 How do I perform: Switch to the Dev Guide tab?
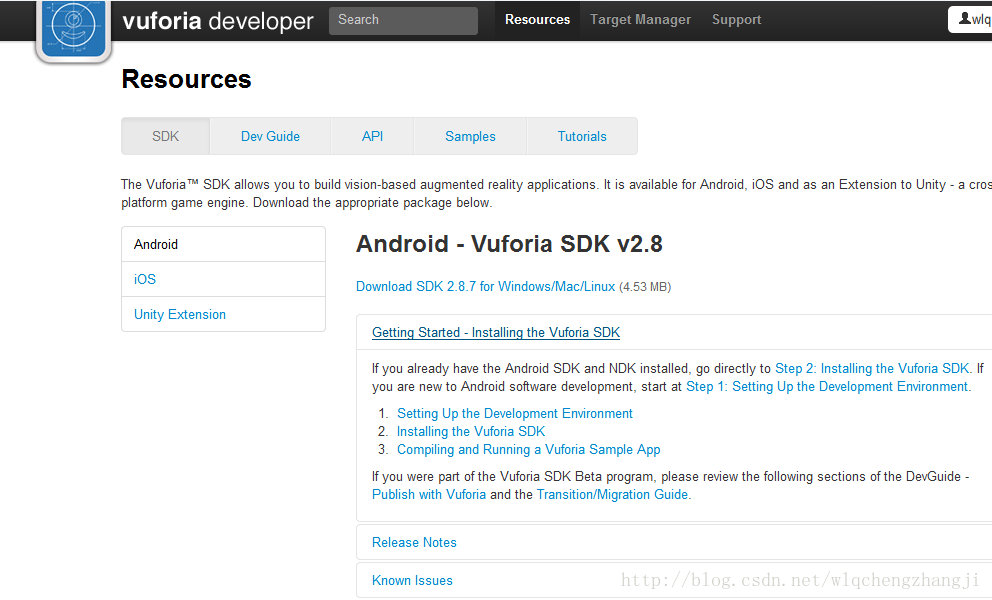click(270, 136)
